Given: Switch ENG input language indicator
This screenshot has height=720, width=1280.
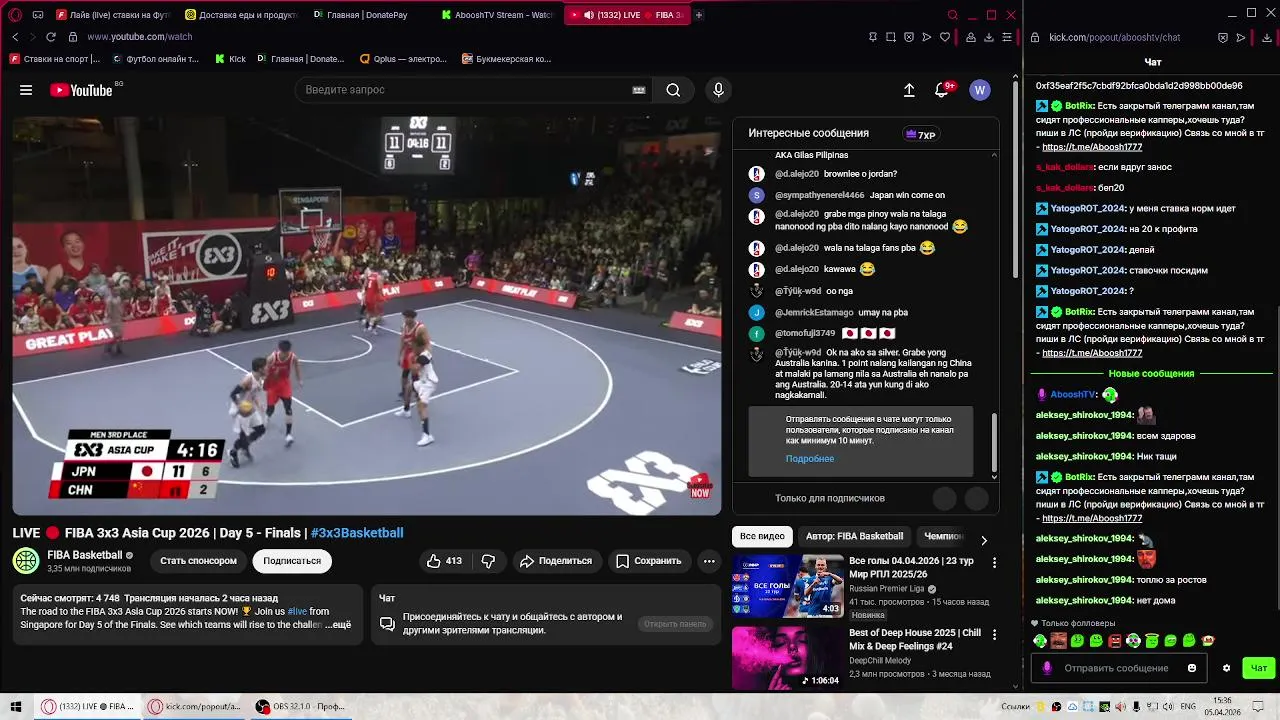Looking at the screenshot, I should click(x=1188, y=707).
